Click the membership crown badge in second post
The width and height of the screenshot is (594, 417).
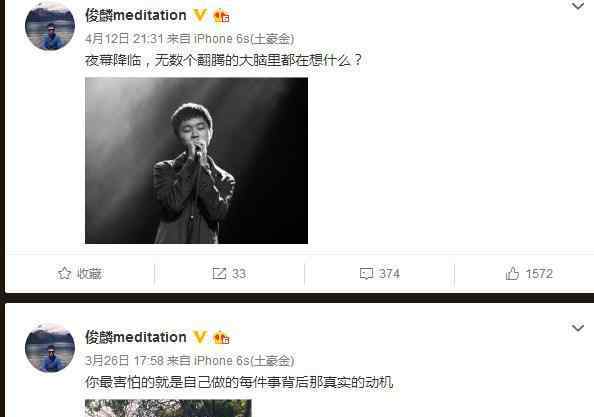click(222, 338)
